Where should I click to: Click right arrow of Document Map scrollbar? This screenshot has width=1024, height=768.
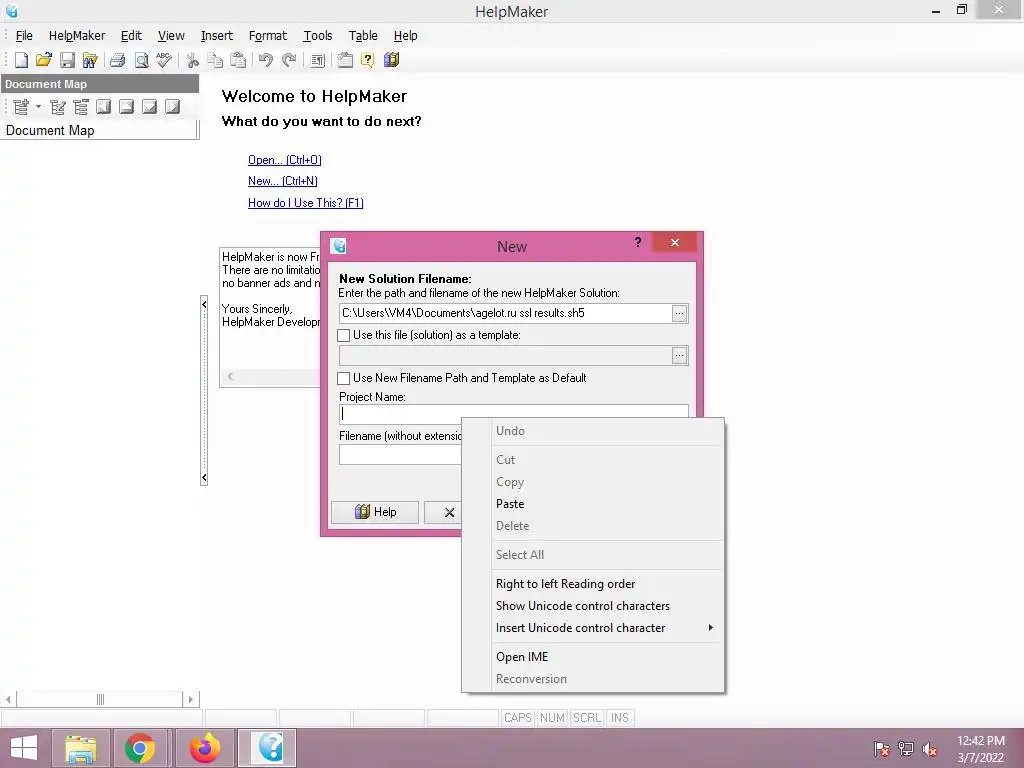click(191, 699)
